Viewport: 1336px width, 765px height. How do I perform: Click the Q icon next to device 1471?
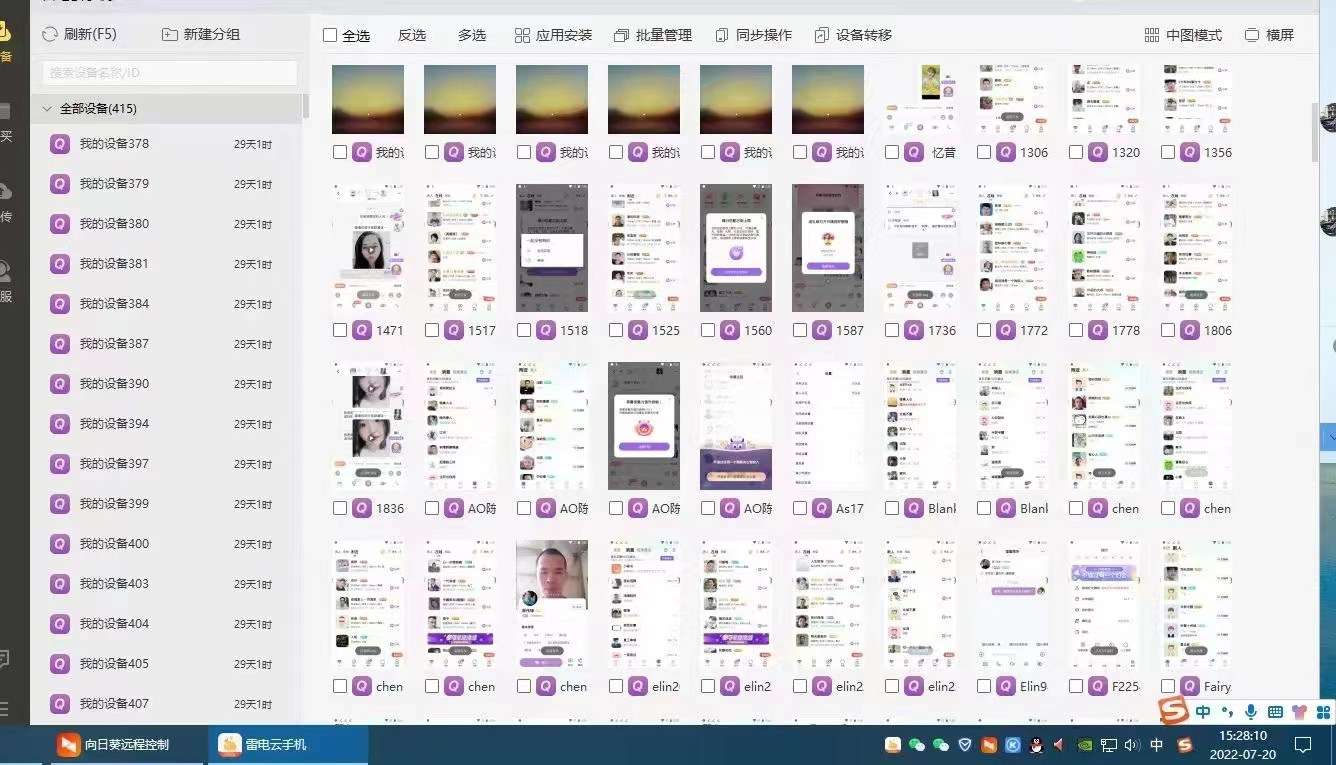pos(361,329)
